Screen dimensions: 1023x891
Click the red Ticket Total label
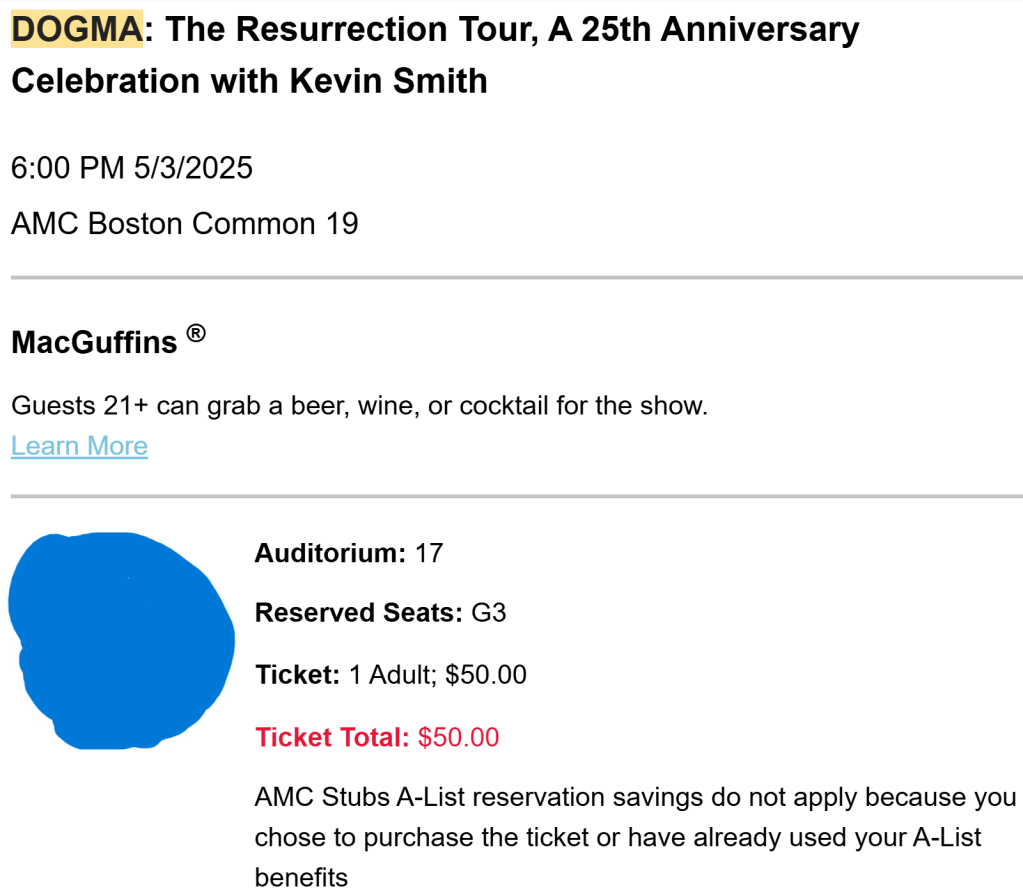coord(332,738)
